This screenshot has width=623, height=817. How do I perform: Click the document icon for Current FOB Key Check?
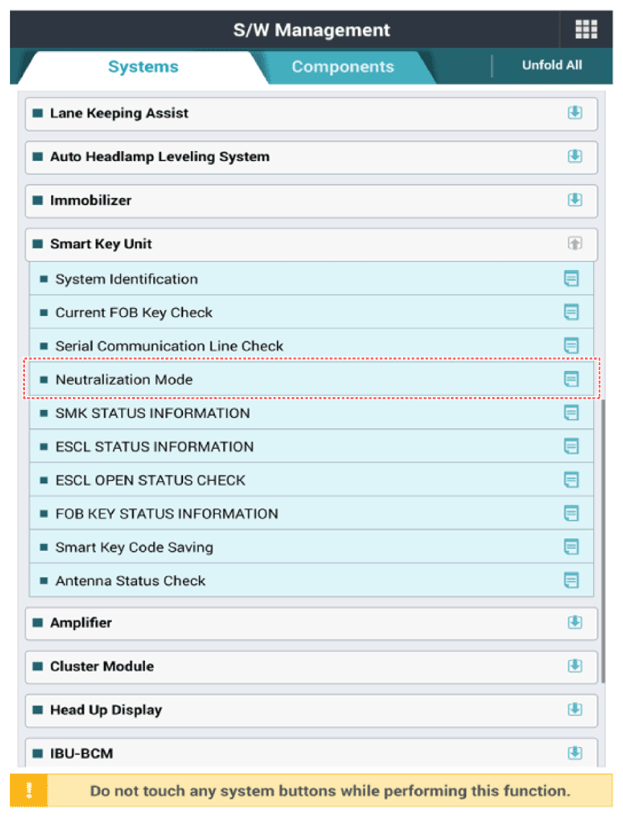[x=571, y=312]
